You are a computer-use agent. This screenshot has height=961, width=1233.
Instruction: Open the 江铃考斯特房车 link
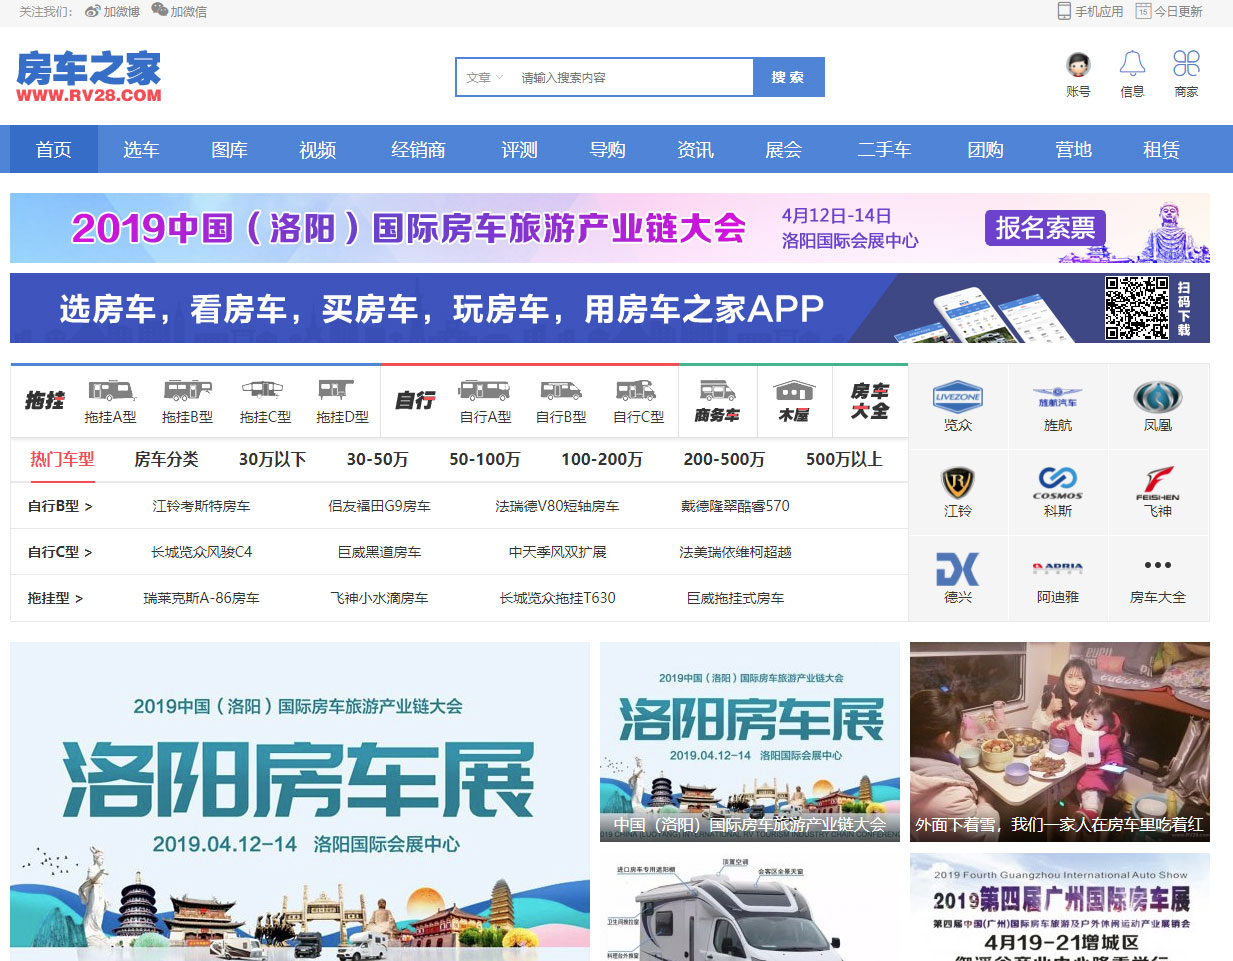pos(201,506)
